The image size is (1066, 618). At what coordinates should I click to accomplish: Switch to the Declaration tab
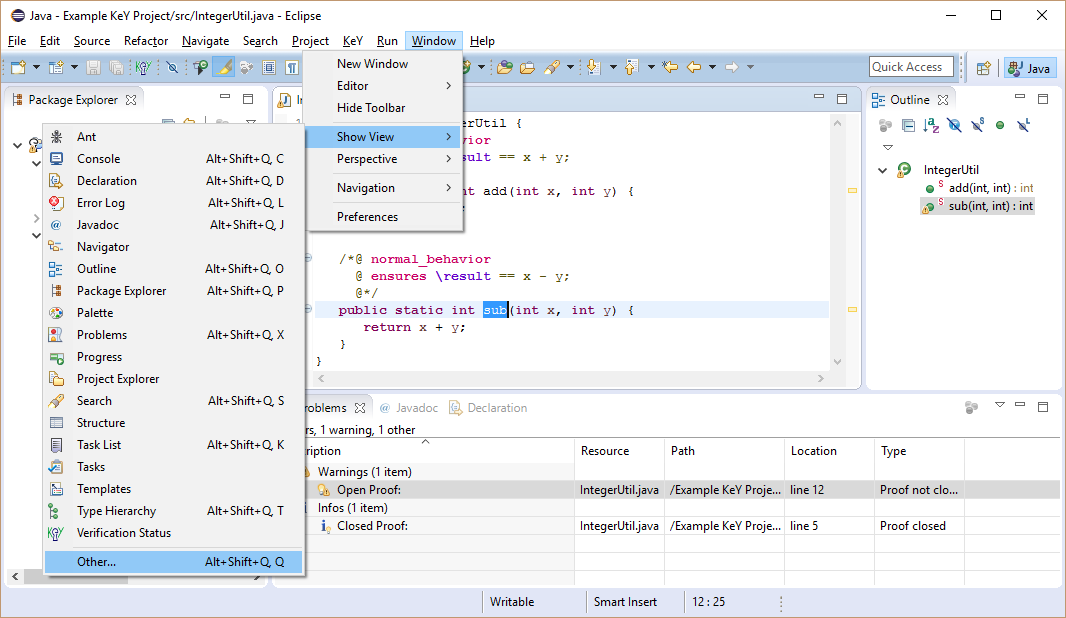coord(488,408)
